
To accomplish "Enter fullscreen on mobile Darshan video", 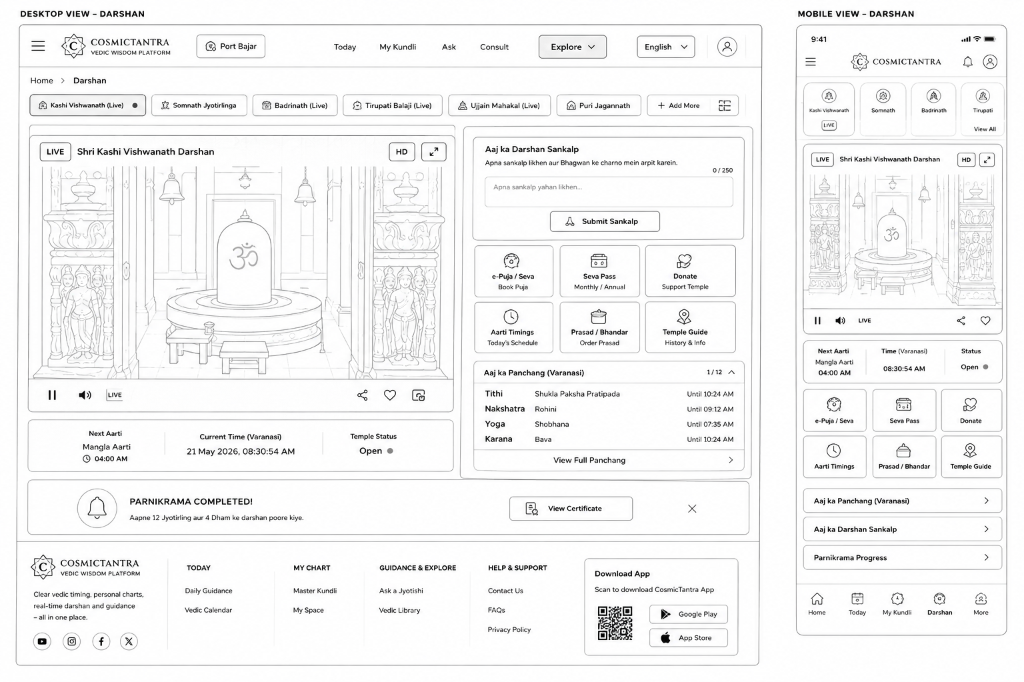I will coord(987,159).
